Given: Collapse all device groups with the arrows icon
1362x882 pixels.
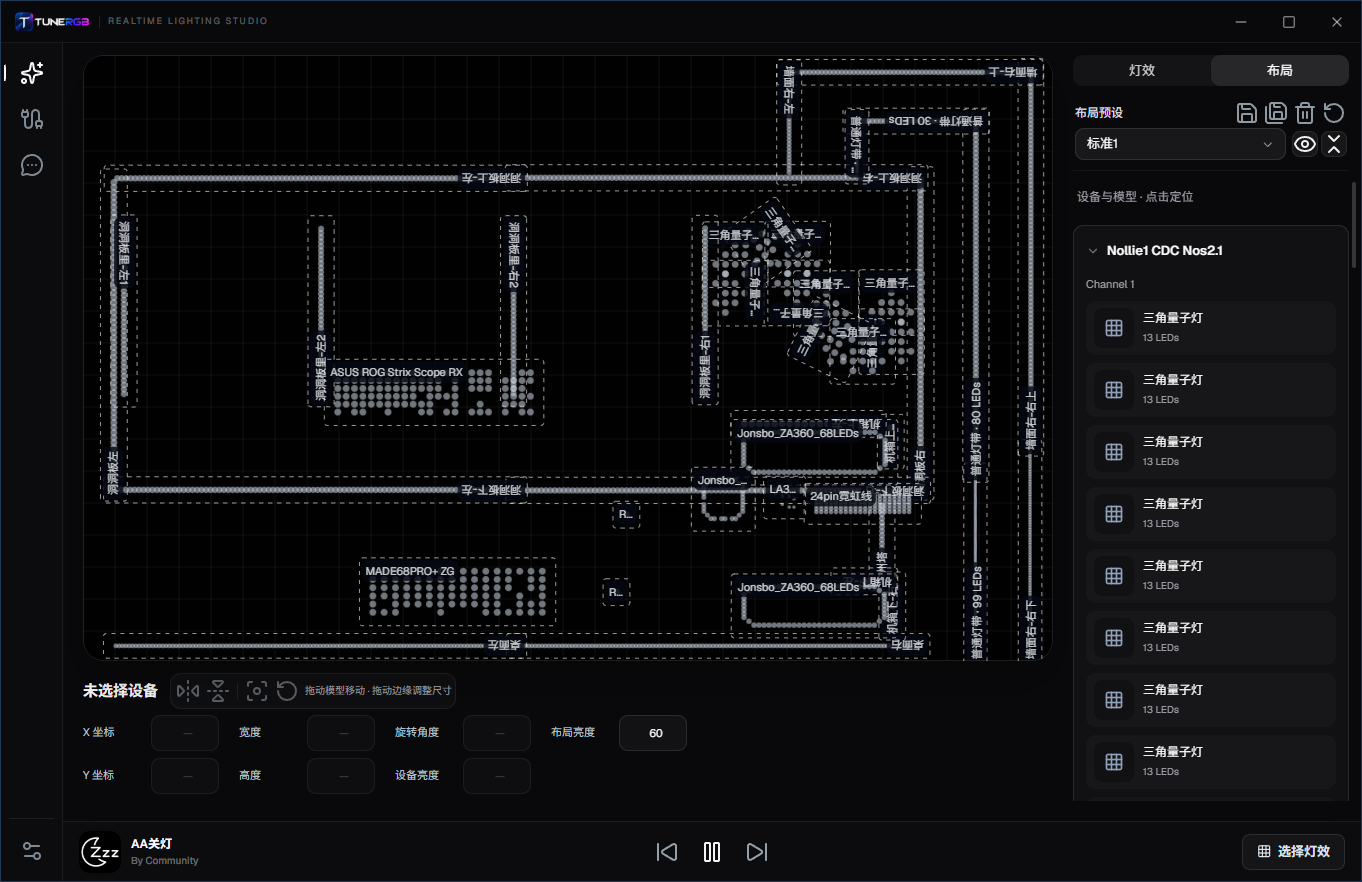Looking at the screenshot, I should [x=1334, y=144].
